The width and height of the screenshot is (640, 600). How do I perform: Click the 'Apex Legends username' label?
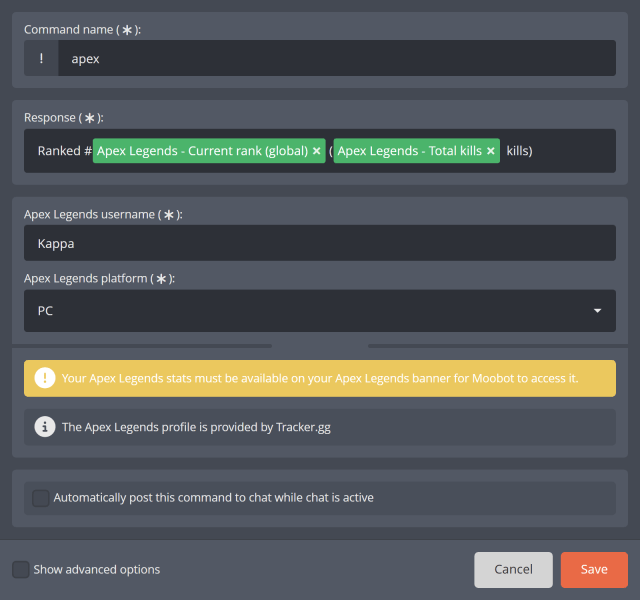[x=103, y=214]
